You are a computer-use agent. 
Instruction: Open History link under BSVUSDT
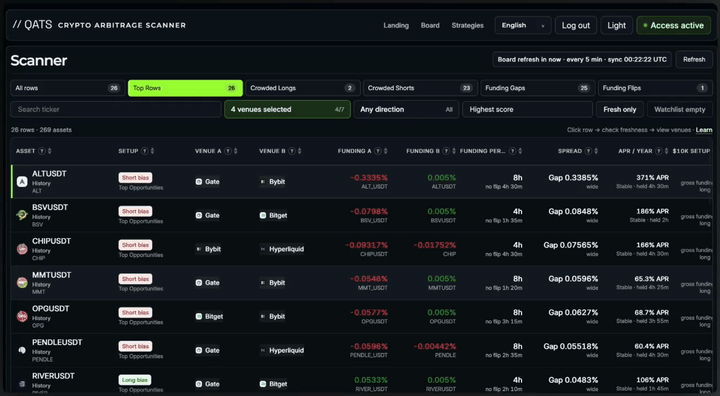(41, 217)
